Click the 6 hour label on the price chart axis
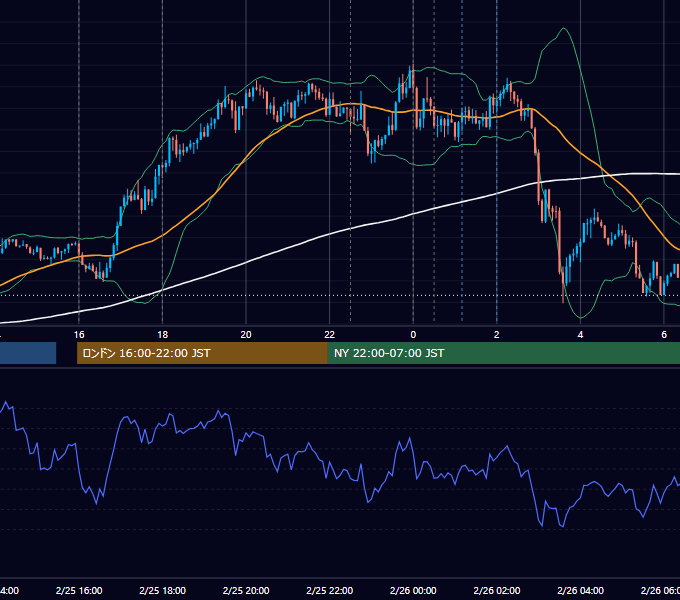 [x=664, y=335]
